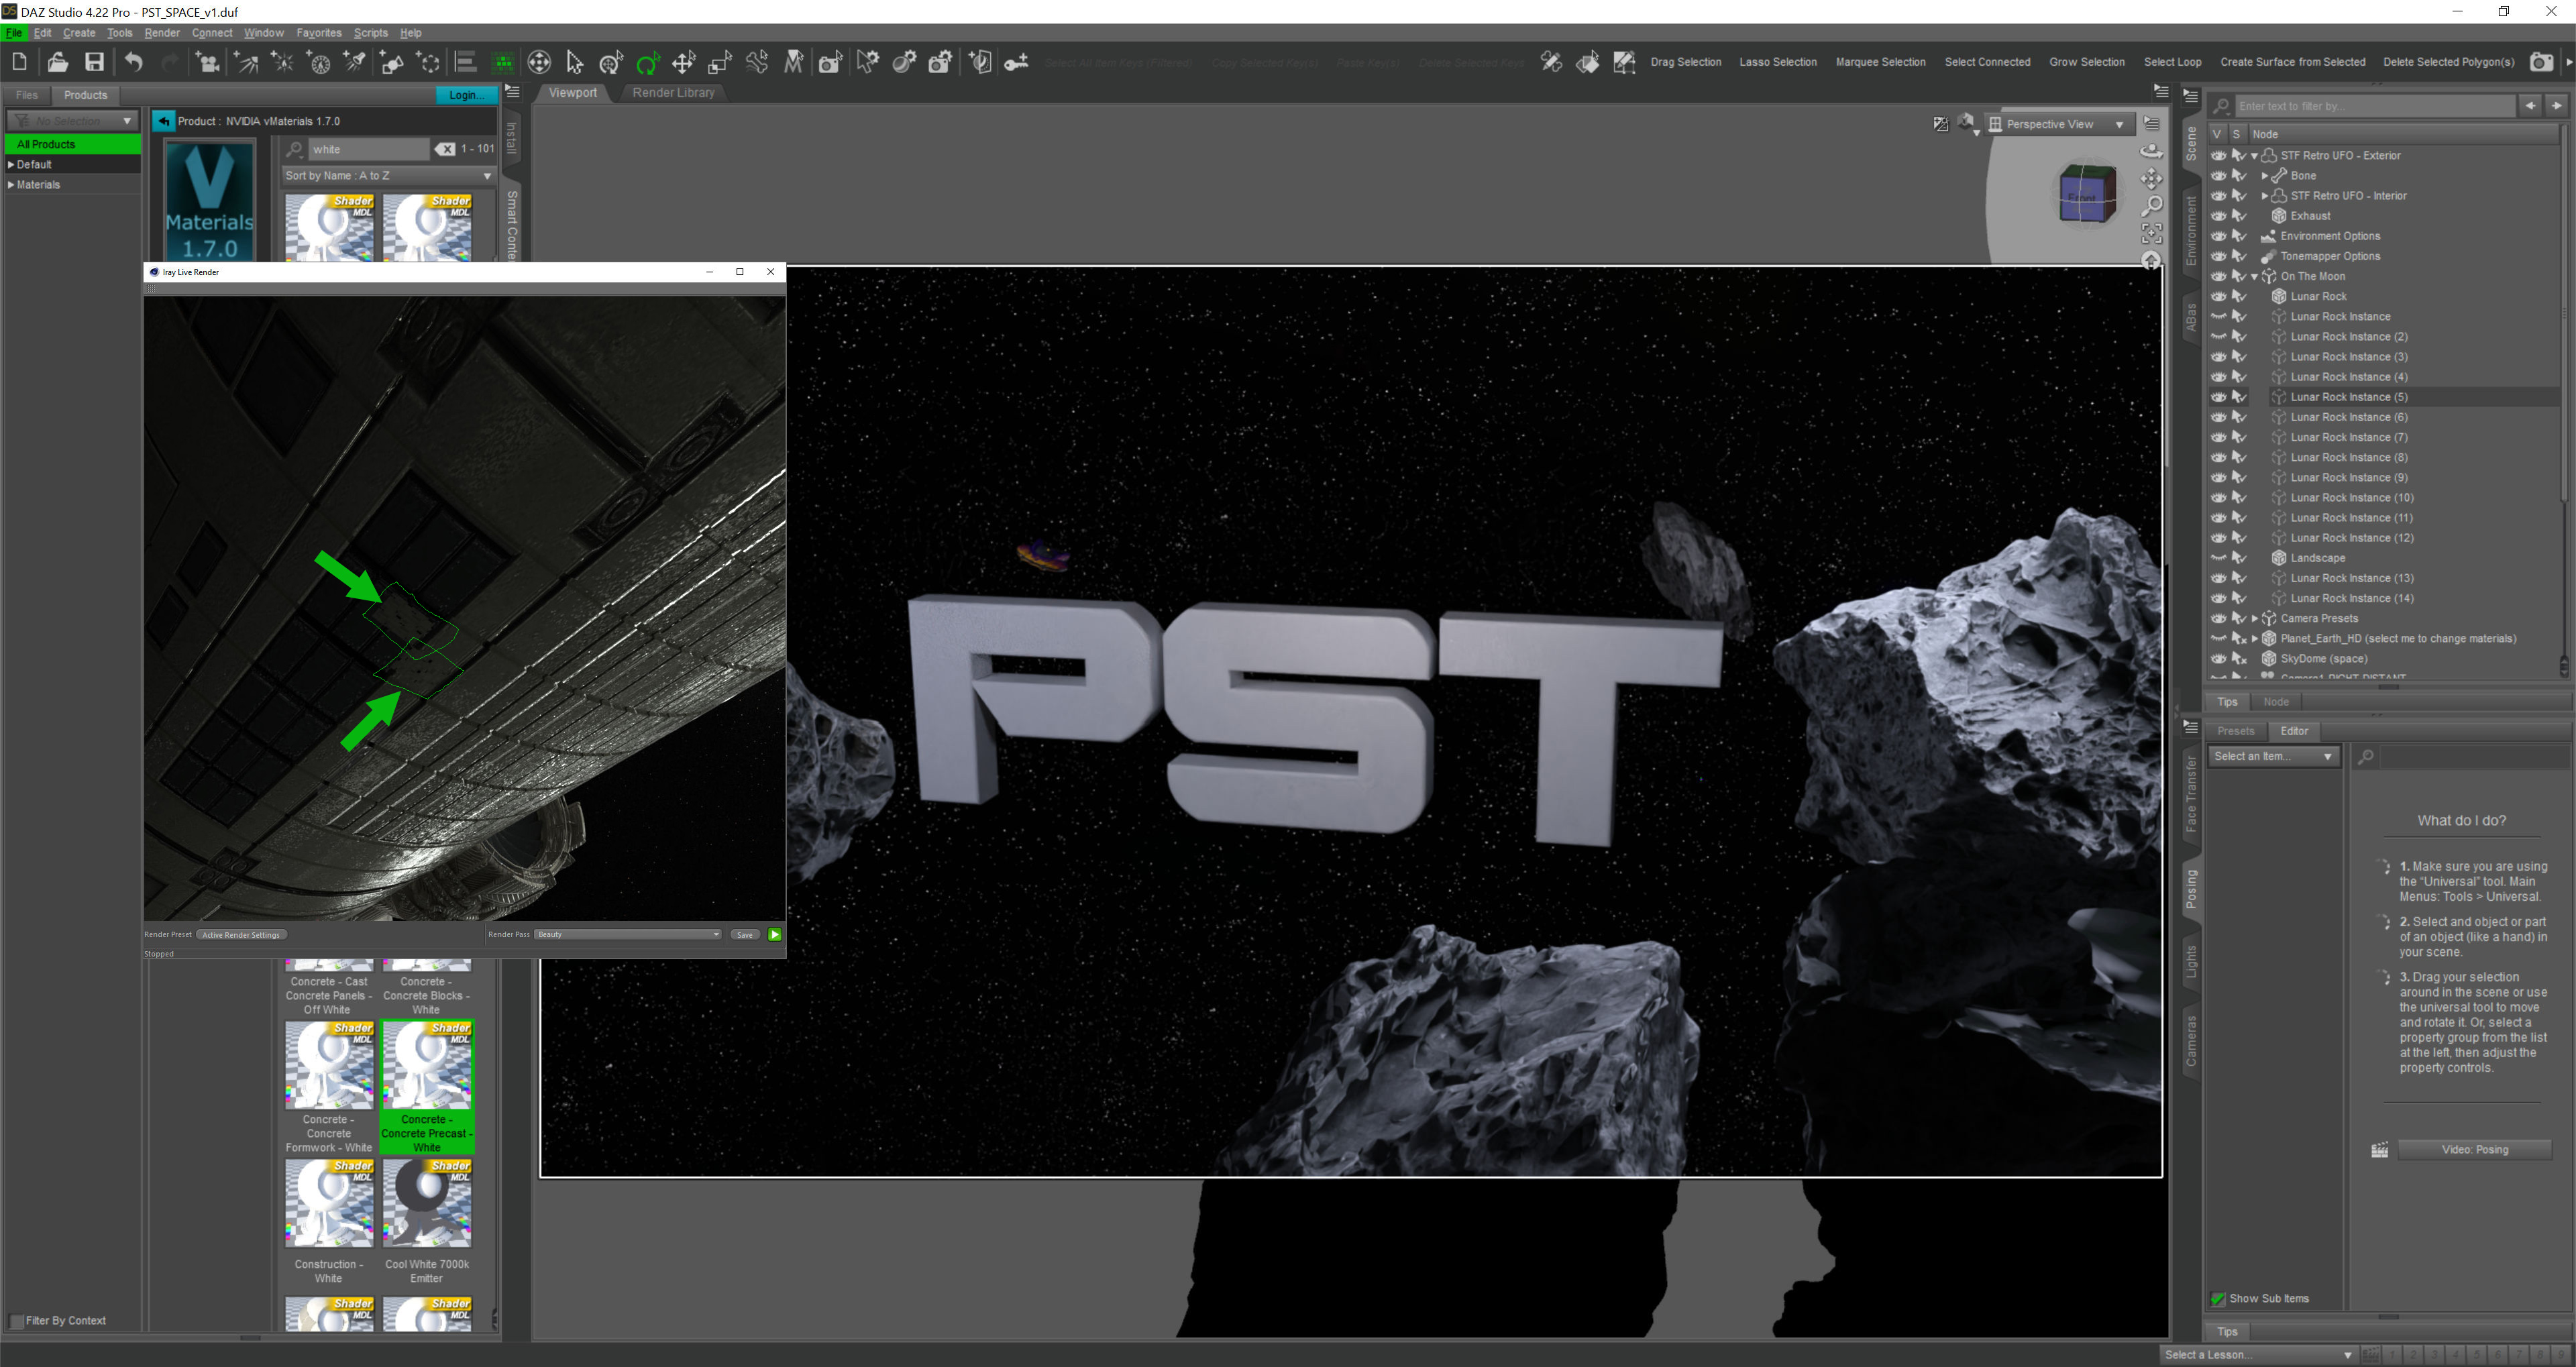The width and height of the screenshot is (2576, 1367).
Task: Hide STF Retro UFO - Exterior with eye icon
Action: 2218,155
